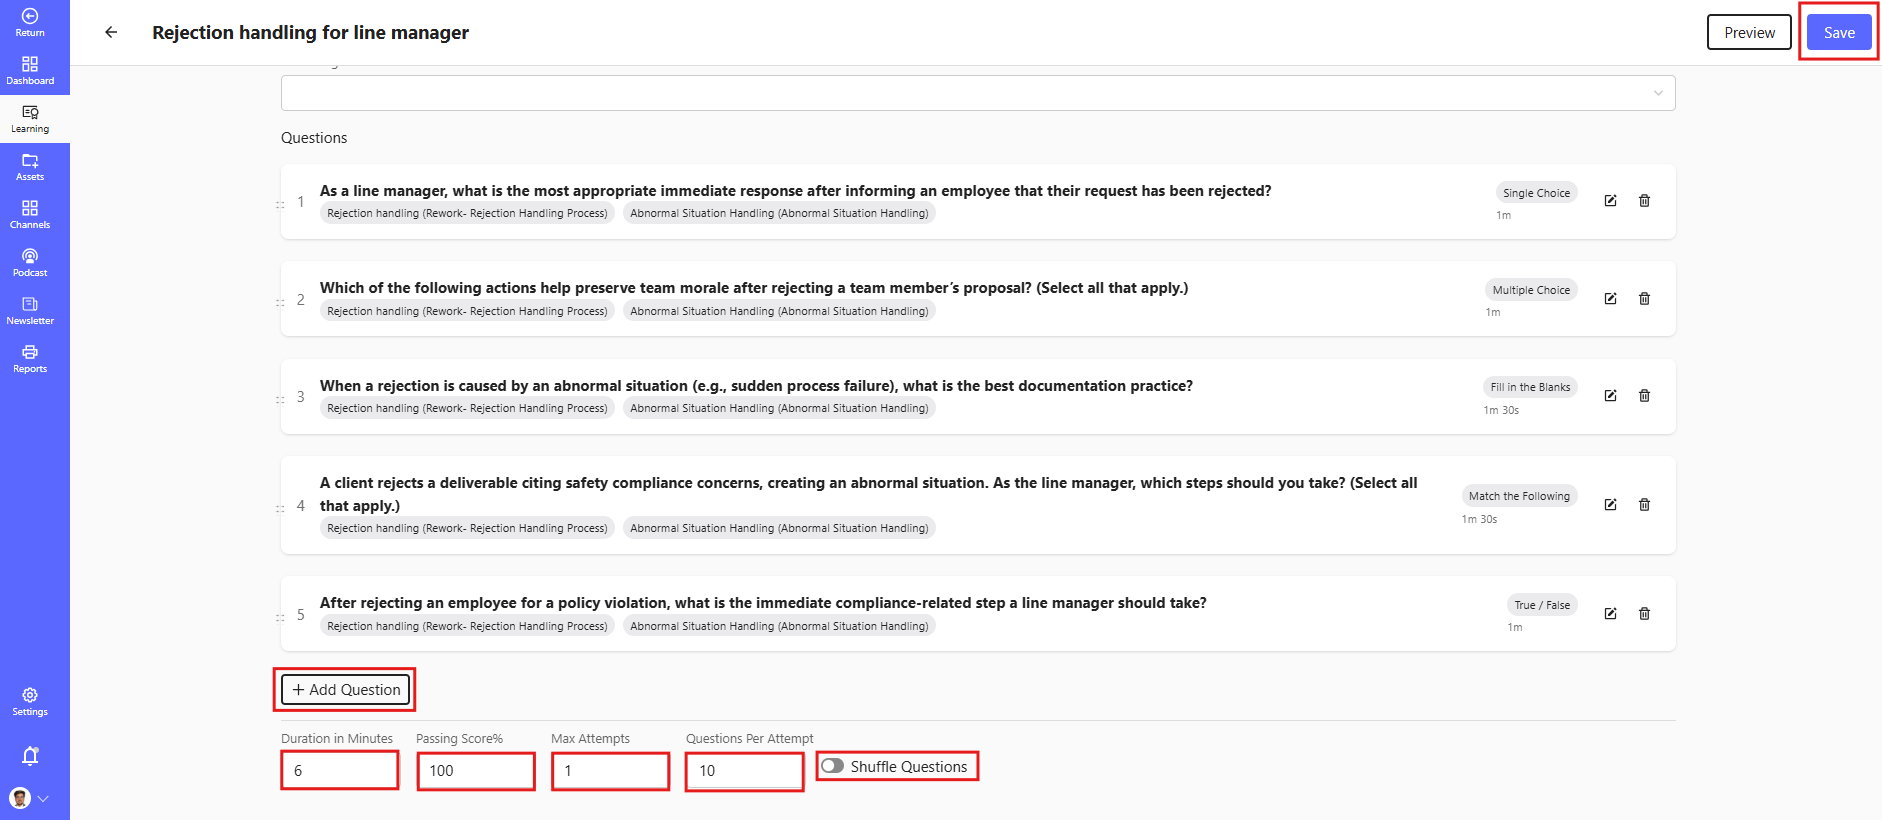The image size is (1882, 820).
Task: Open the Learning section
Action: point(30,119)
